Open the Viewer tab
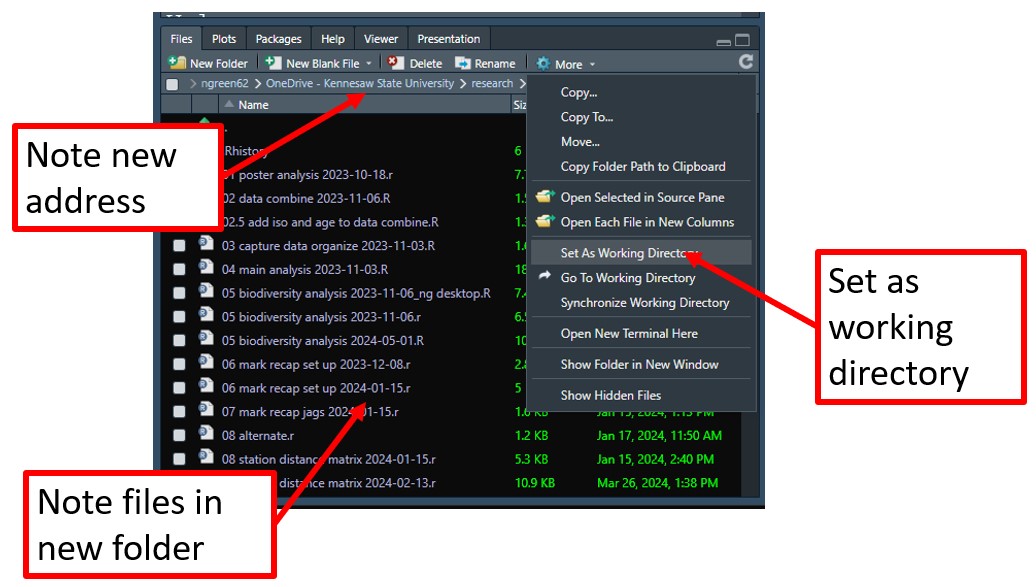Screen dimensions: 1036x587 (381, 39)
